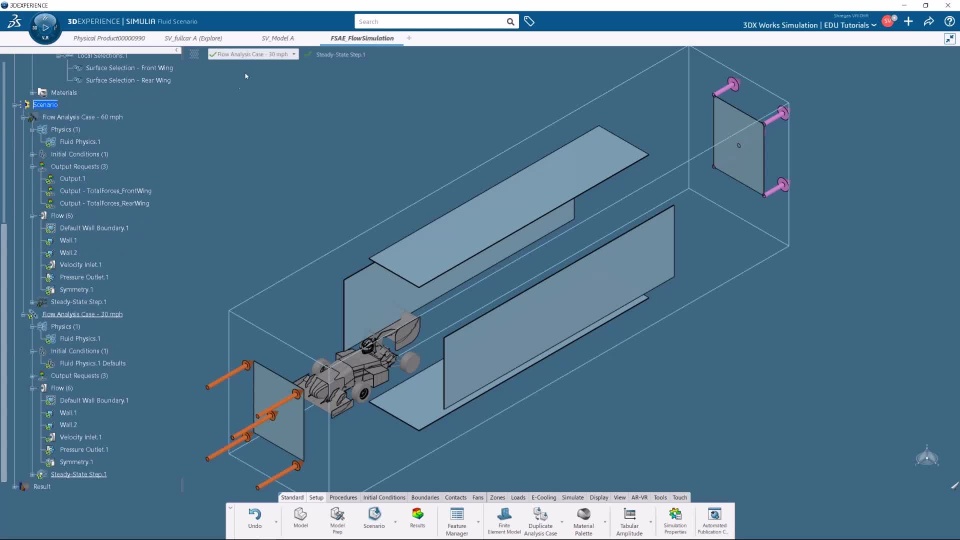Open the Material Palette dropdown arrow
Screen dimensions: 960x540
[x=605, y=522]
